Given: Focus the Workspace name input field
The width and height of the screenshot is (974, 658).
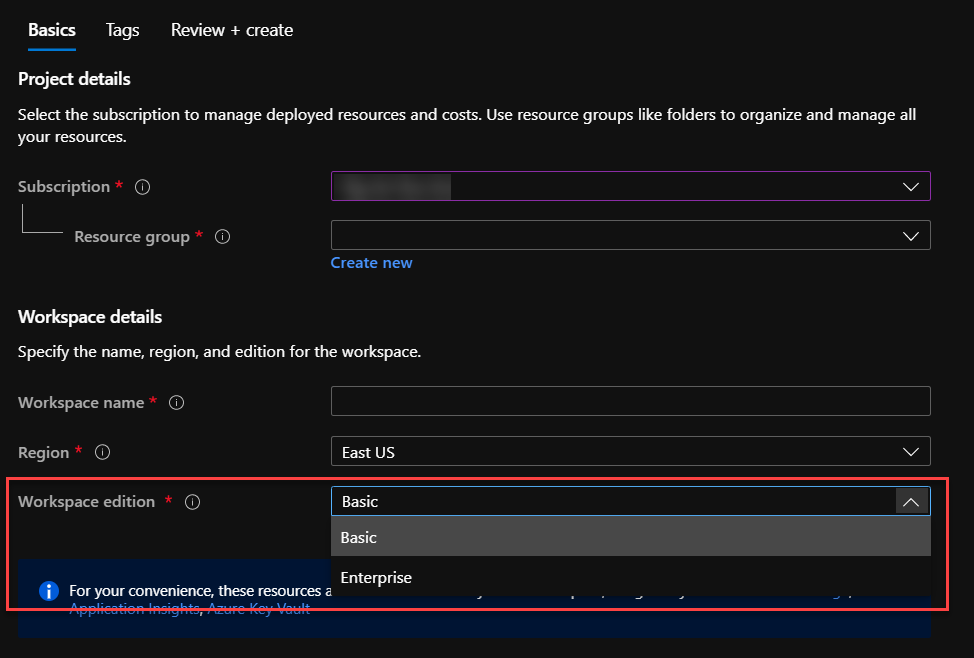Looking at the screenshot, I should coord(630,401).
